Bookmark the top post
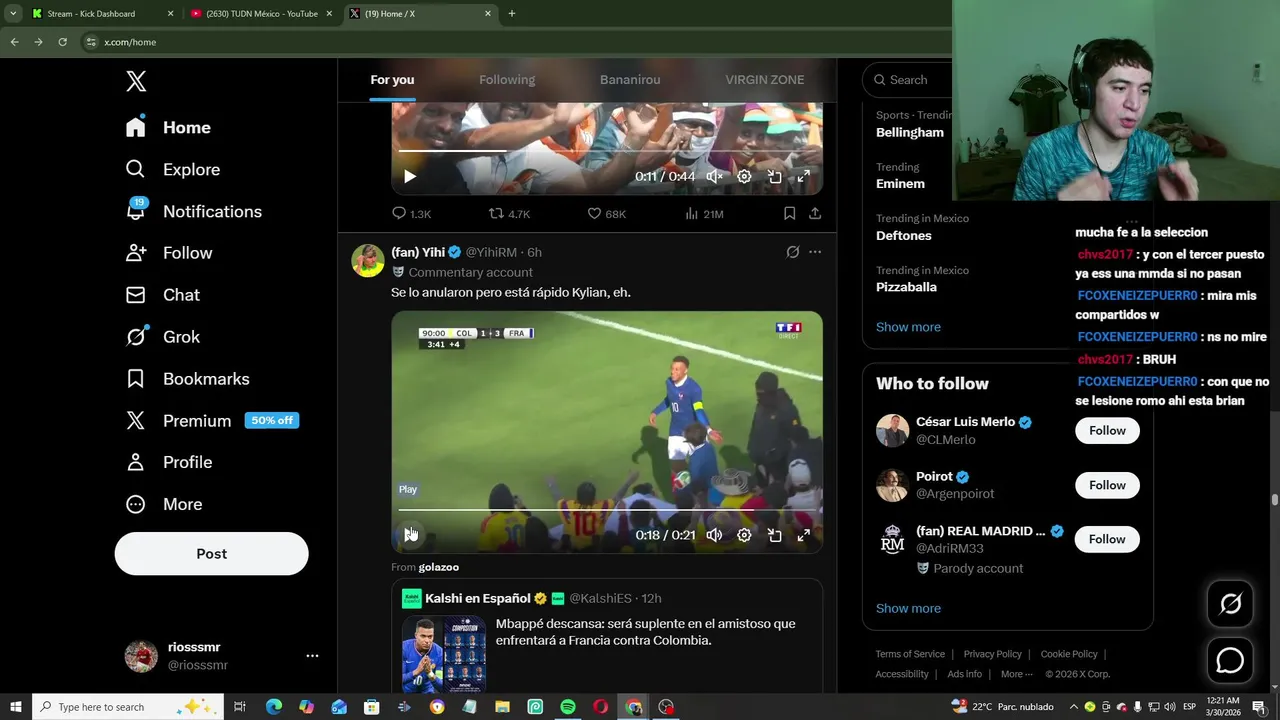1280x720 pixels. (789, 213)
